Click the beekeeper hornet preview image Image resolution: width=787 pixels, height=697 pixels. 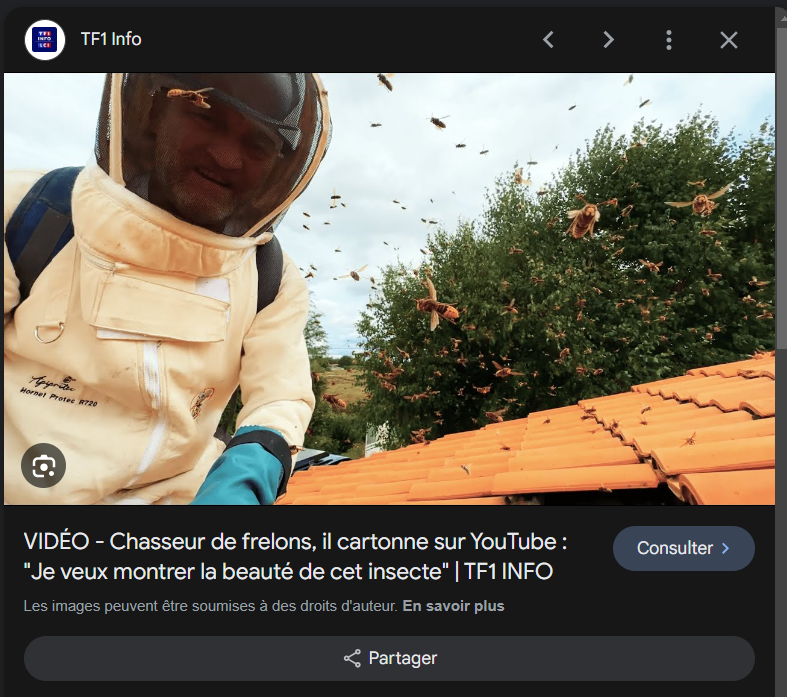[x=389, y=288]
